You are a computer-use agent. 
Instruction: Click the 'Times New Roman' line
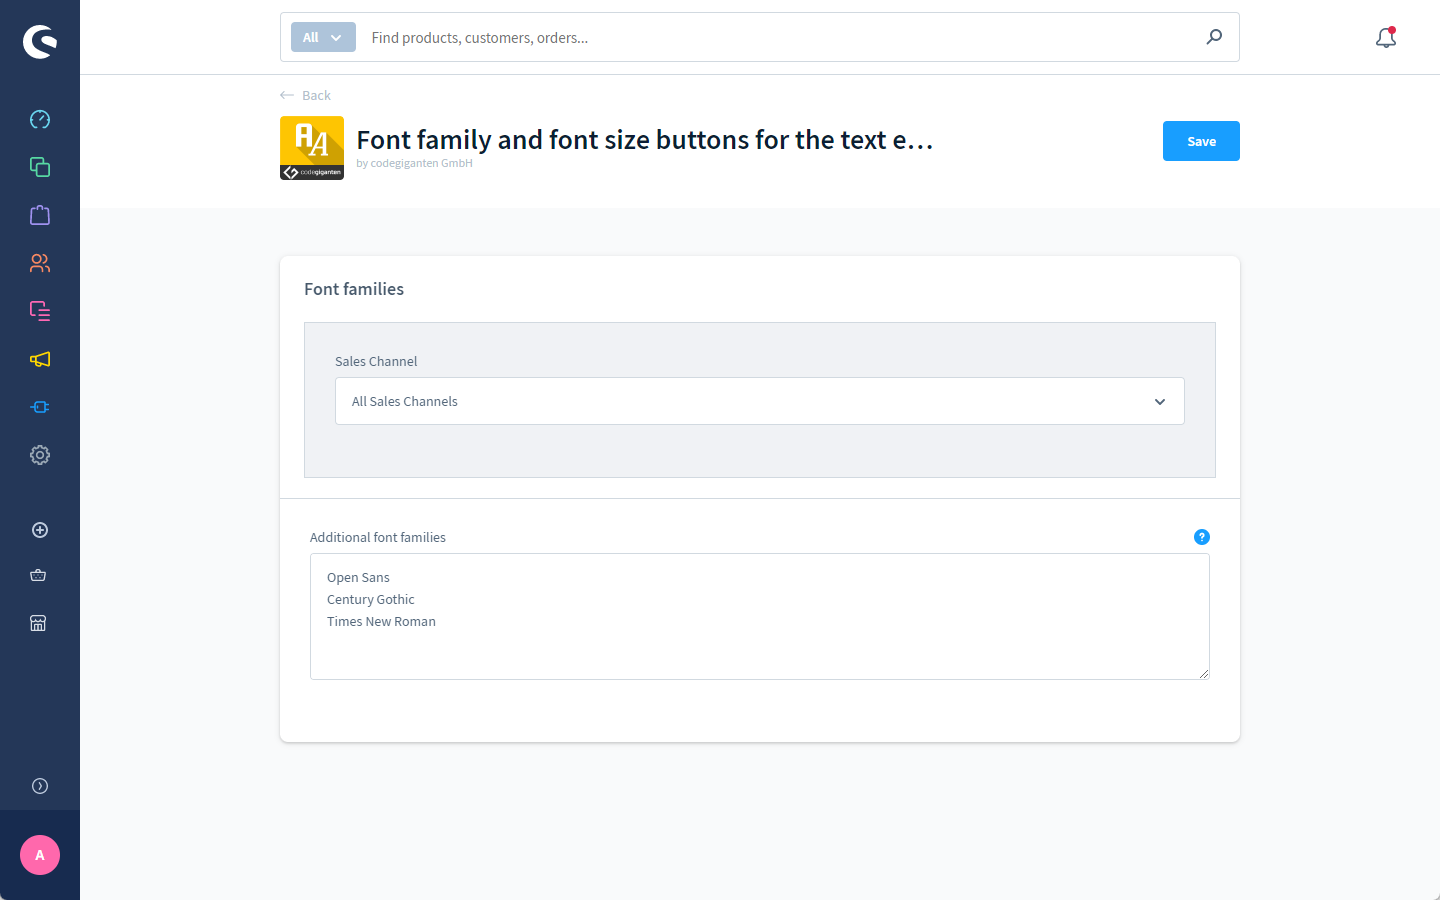pos(381,621)
